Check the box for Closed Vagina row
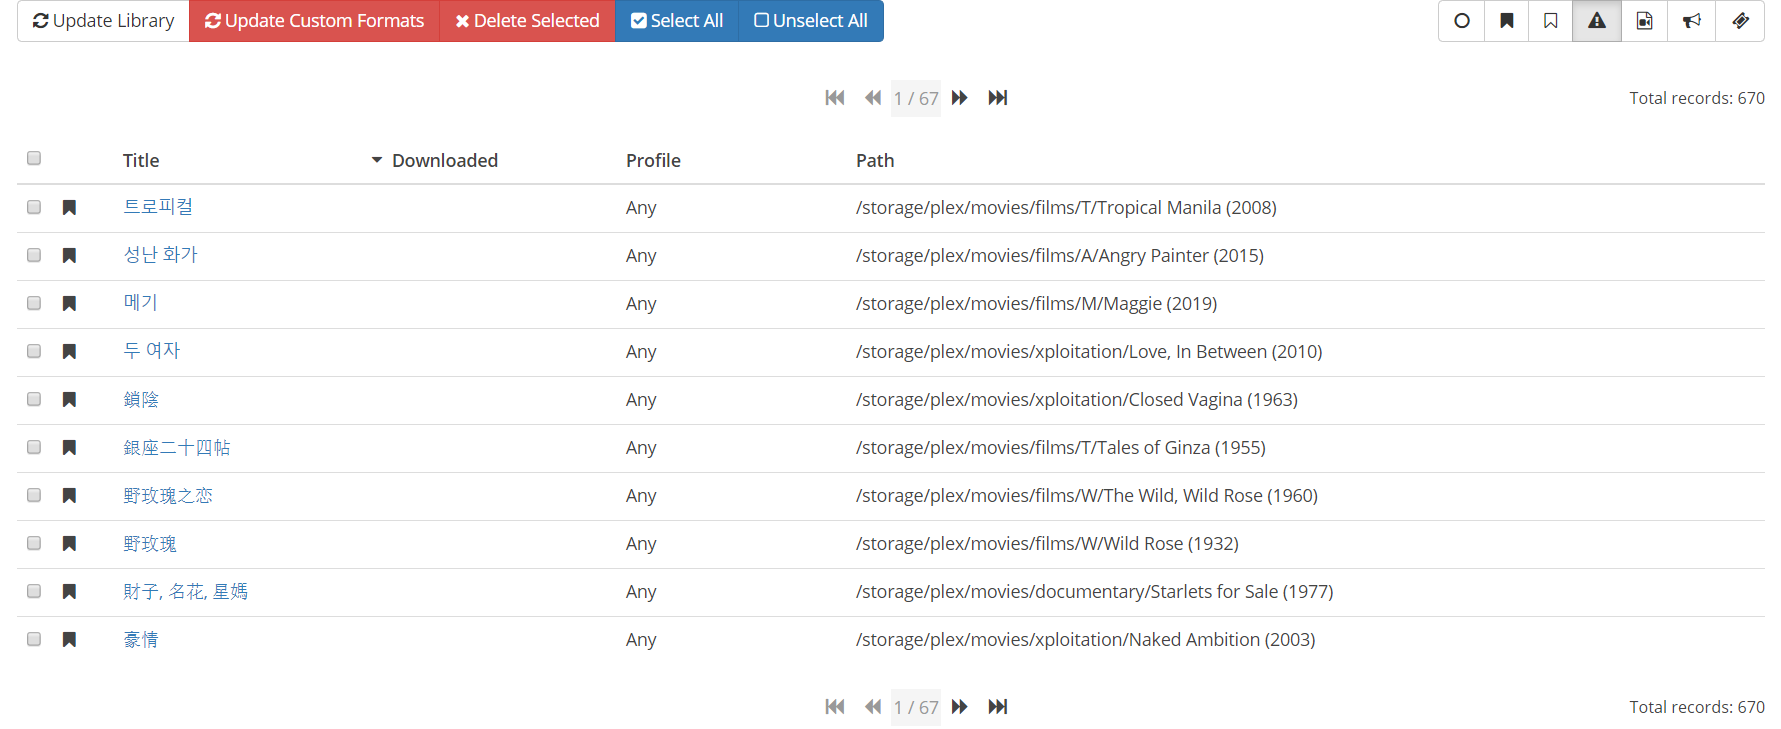 click(34, 399)
